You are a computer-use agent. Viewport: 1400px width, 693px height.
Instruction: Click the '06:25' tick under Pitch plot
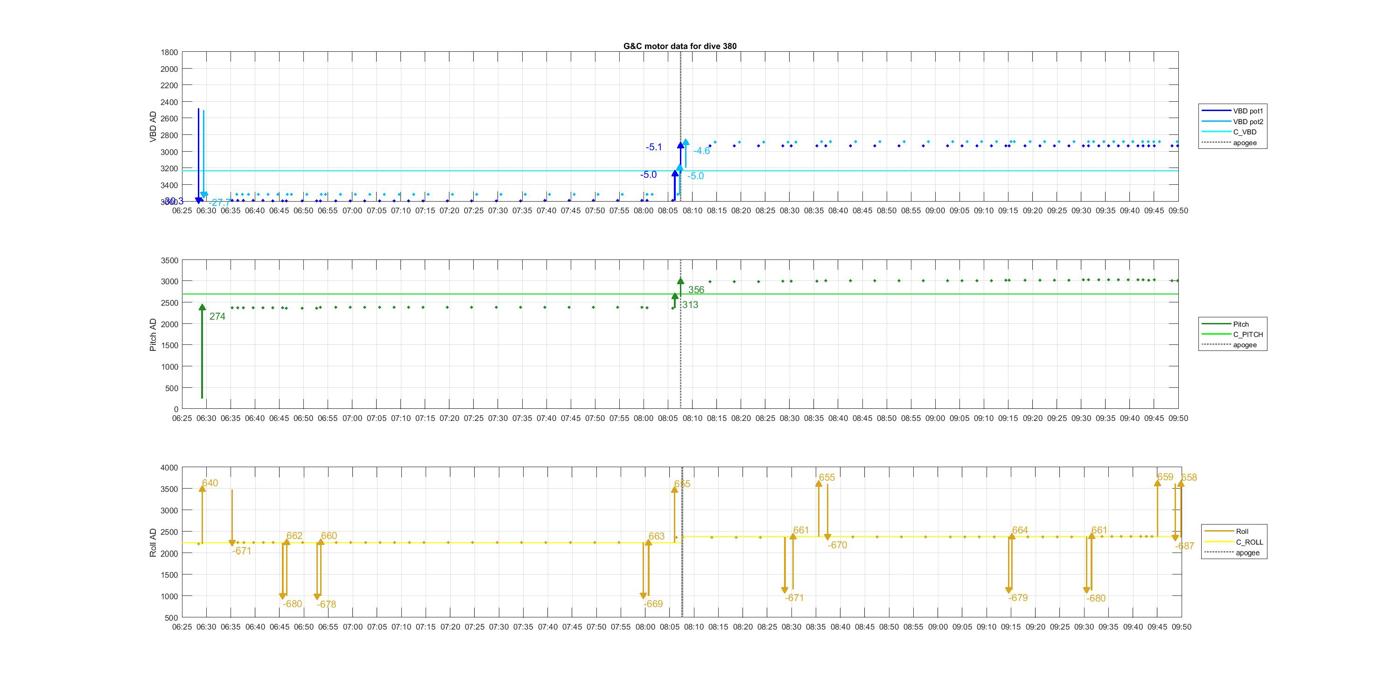coord(182,419)
